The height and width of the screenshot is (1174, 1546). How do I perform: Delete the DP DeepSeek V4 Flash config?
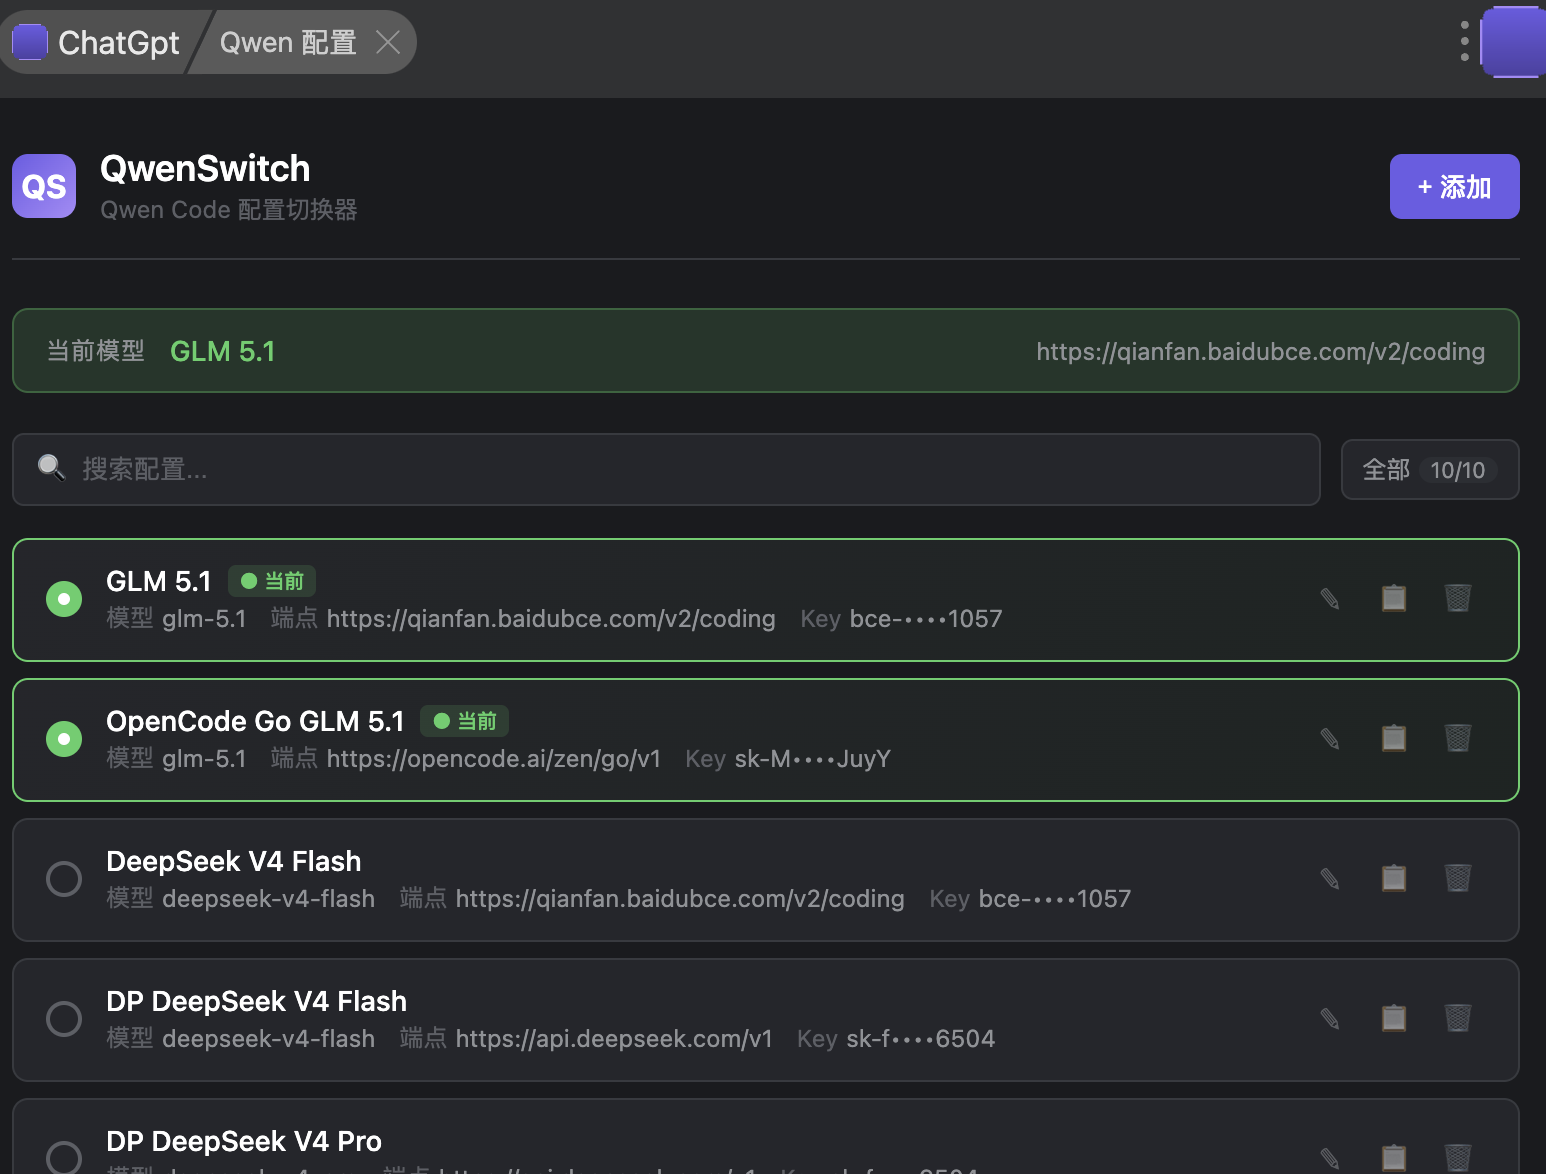click(1458, 1019)
